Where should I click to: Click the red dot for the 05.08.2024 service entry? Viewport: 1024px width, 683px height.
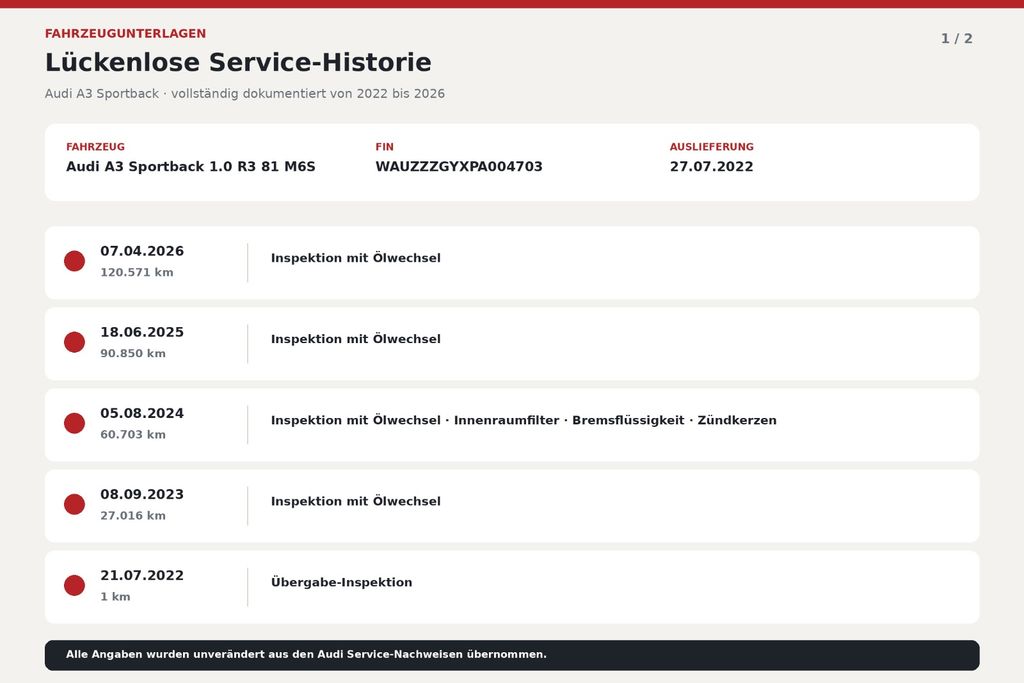click(74, 423)
